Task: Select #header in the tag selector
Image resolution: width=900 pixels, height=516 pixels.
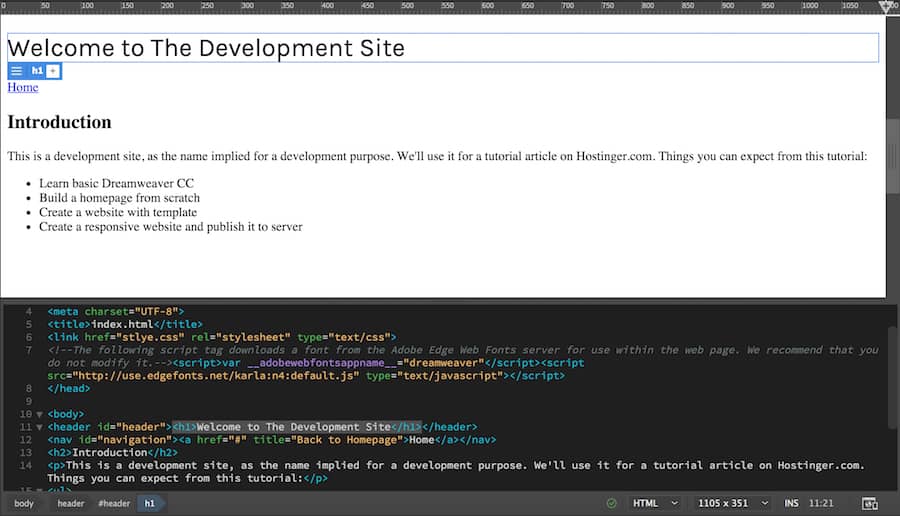Action: click(114, 503)
